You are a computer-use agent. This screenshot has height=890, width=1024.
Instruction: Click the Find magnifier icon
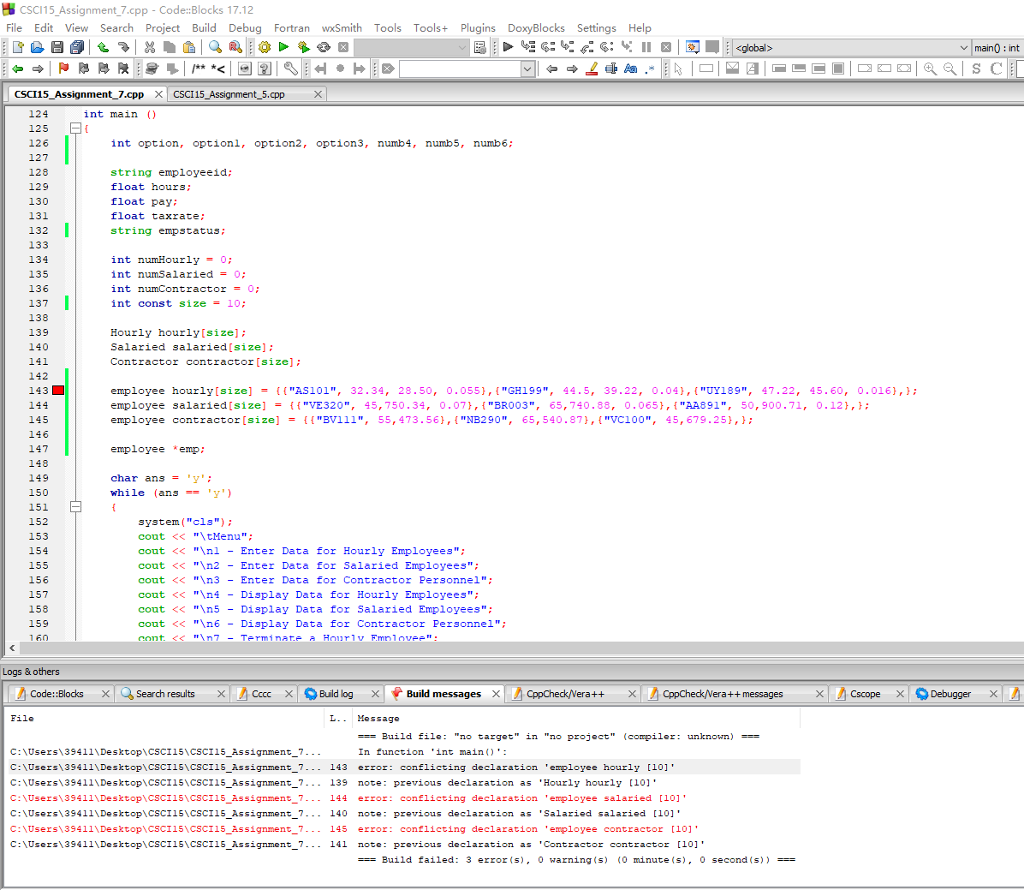point(215,47)
